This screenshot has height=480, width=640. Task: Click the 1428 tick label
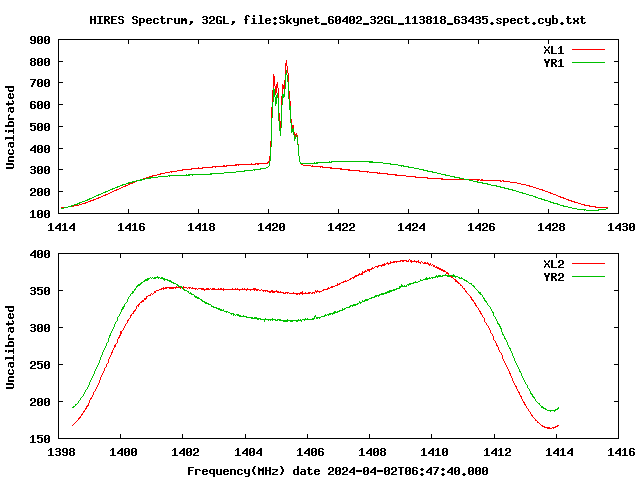tap(551, 227)
